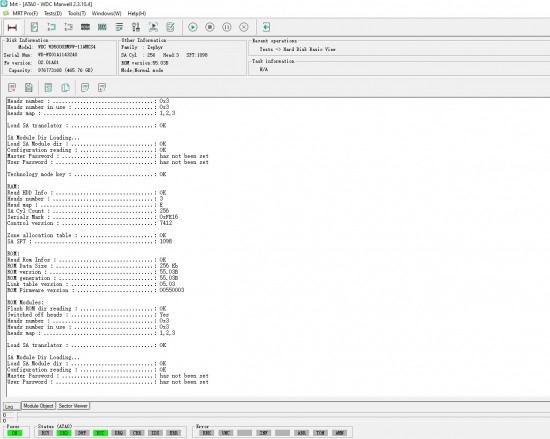This screenshot has width=550, height=439.
Task: Click the clear log icon above log
Action: pyautogui.click(x=12, y=88)
